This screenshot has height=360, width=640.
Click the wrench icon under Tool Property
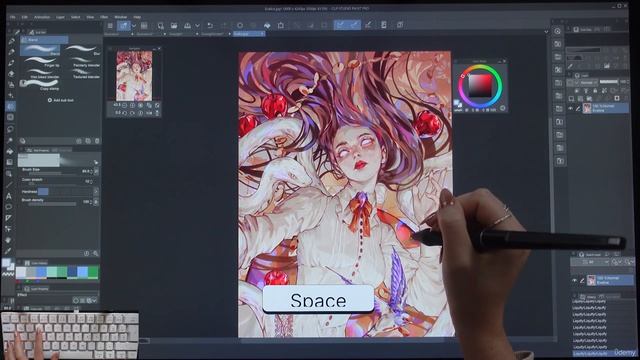tap(96, 253)
